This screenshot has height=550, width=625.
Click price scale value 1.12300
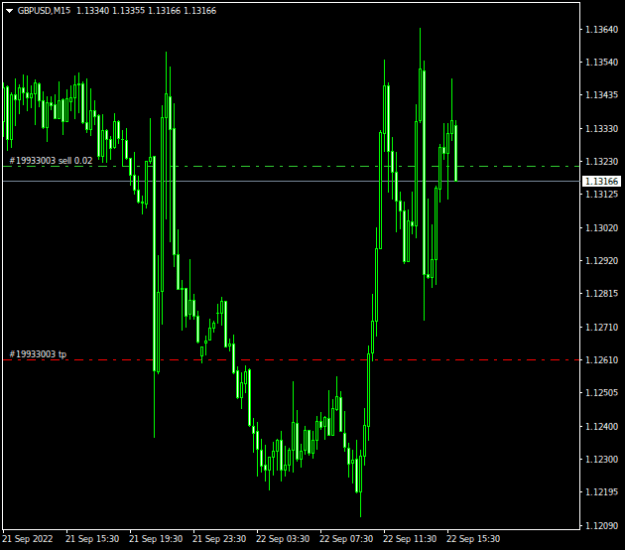point(601,459)
